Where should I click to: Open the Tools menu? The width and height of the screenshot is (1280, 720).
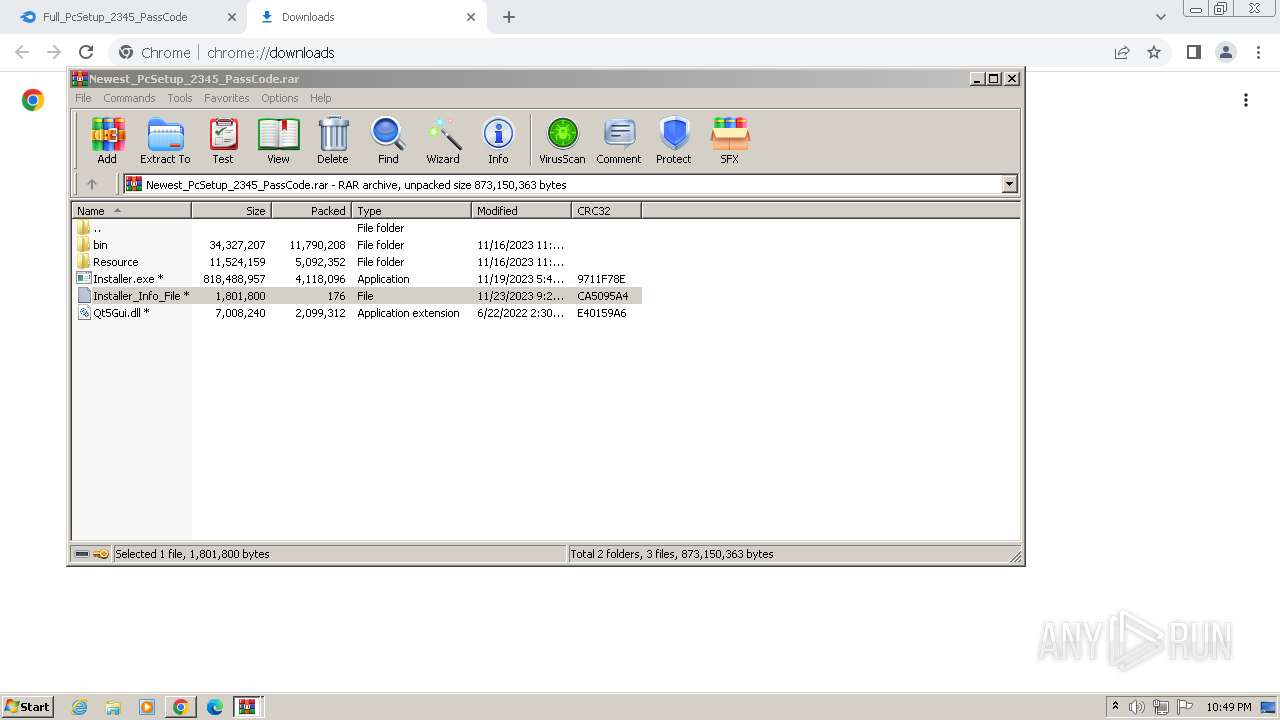click(x=180, y=98)
